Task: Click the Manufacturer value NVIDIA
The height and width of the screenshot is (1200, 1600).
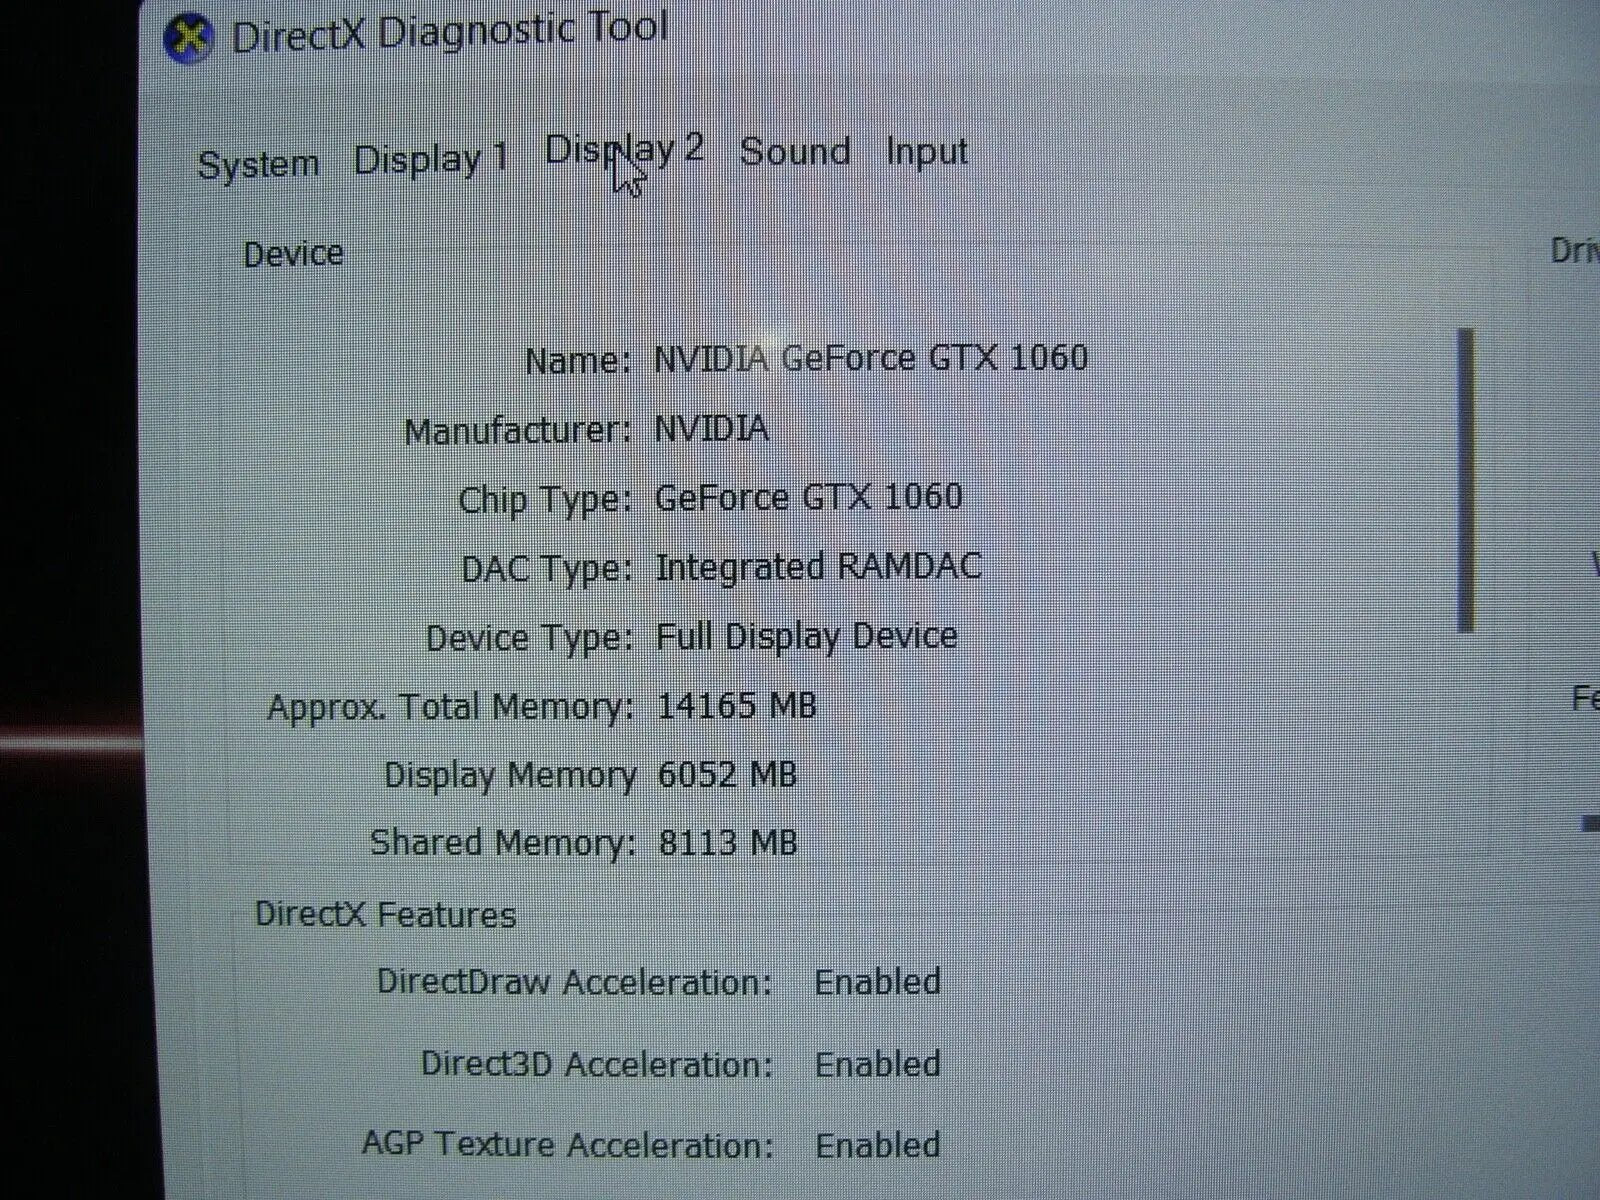Action: (711, 428)
